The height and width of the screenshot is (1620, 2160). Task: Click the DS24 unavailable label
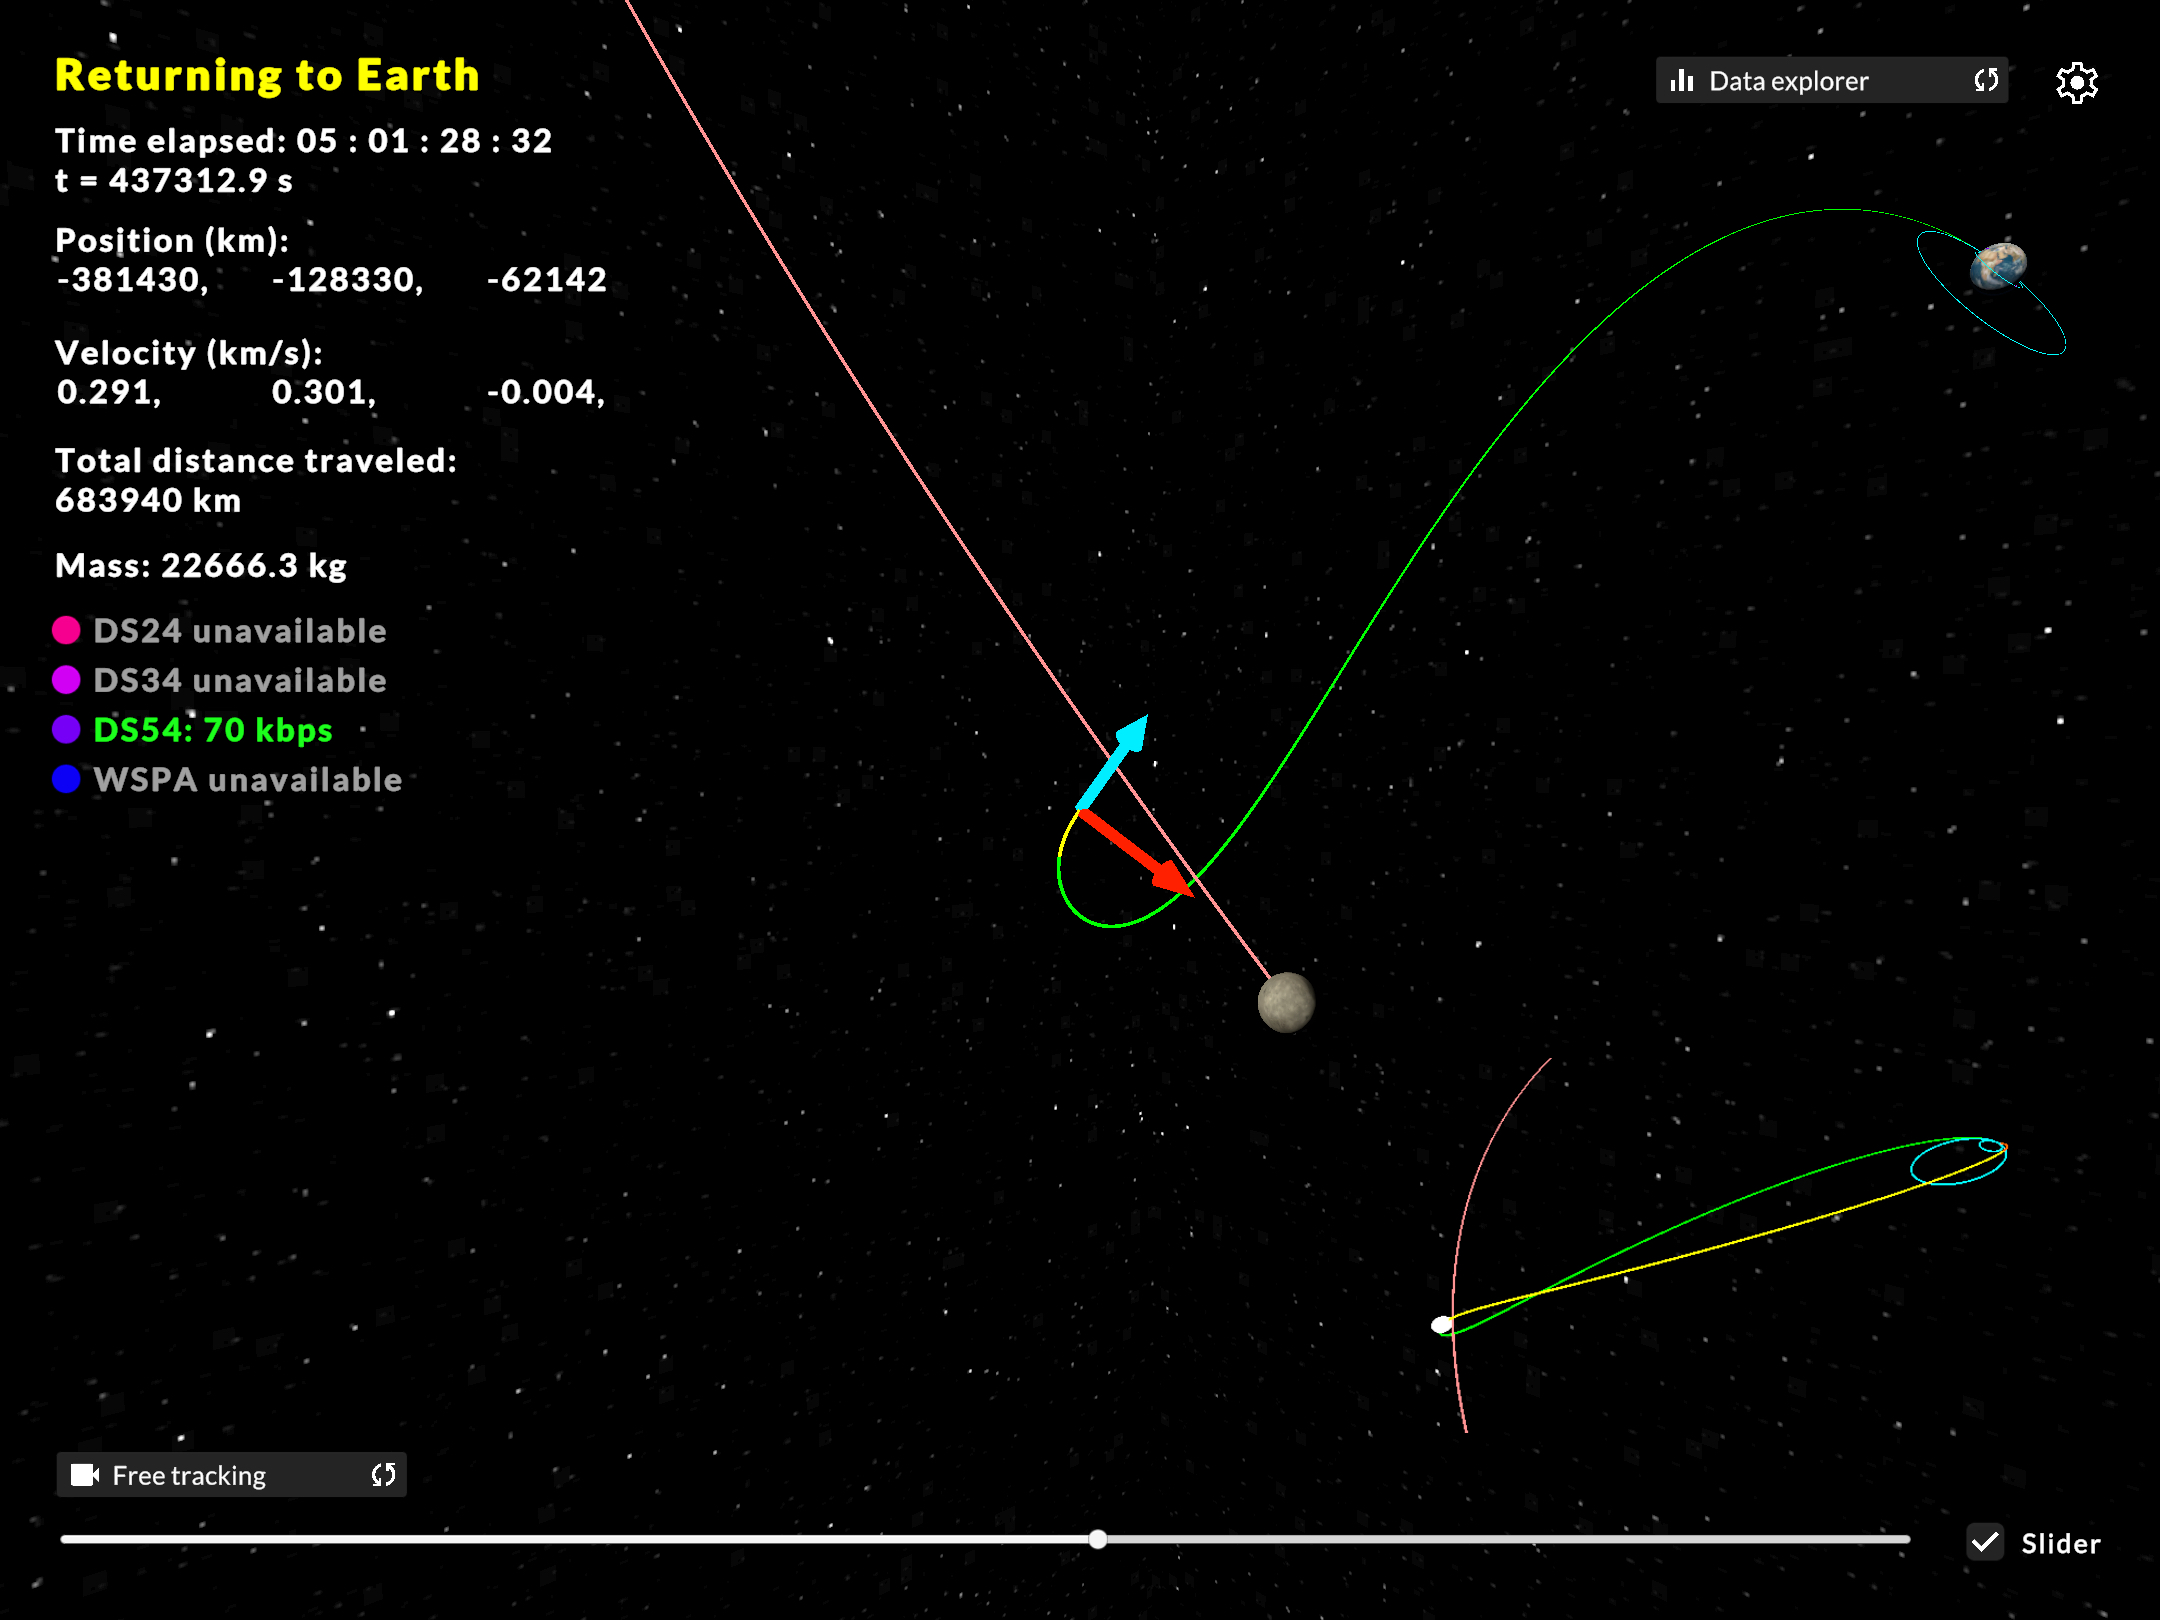point(240,631)
